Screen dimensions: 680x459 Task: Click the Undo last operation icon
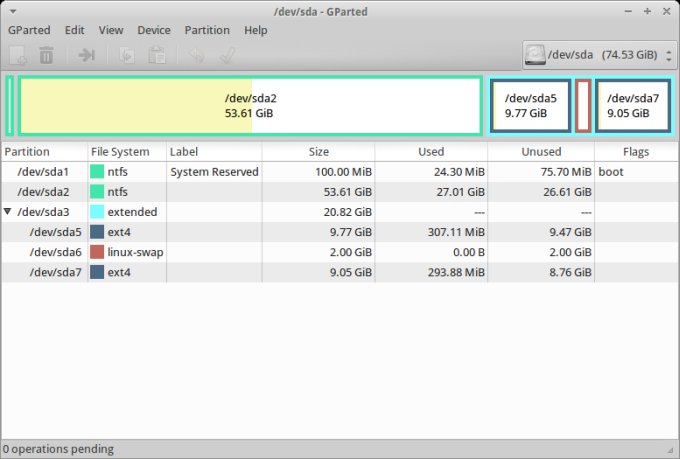pyautogui.click(x=197, y=55)
